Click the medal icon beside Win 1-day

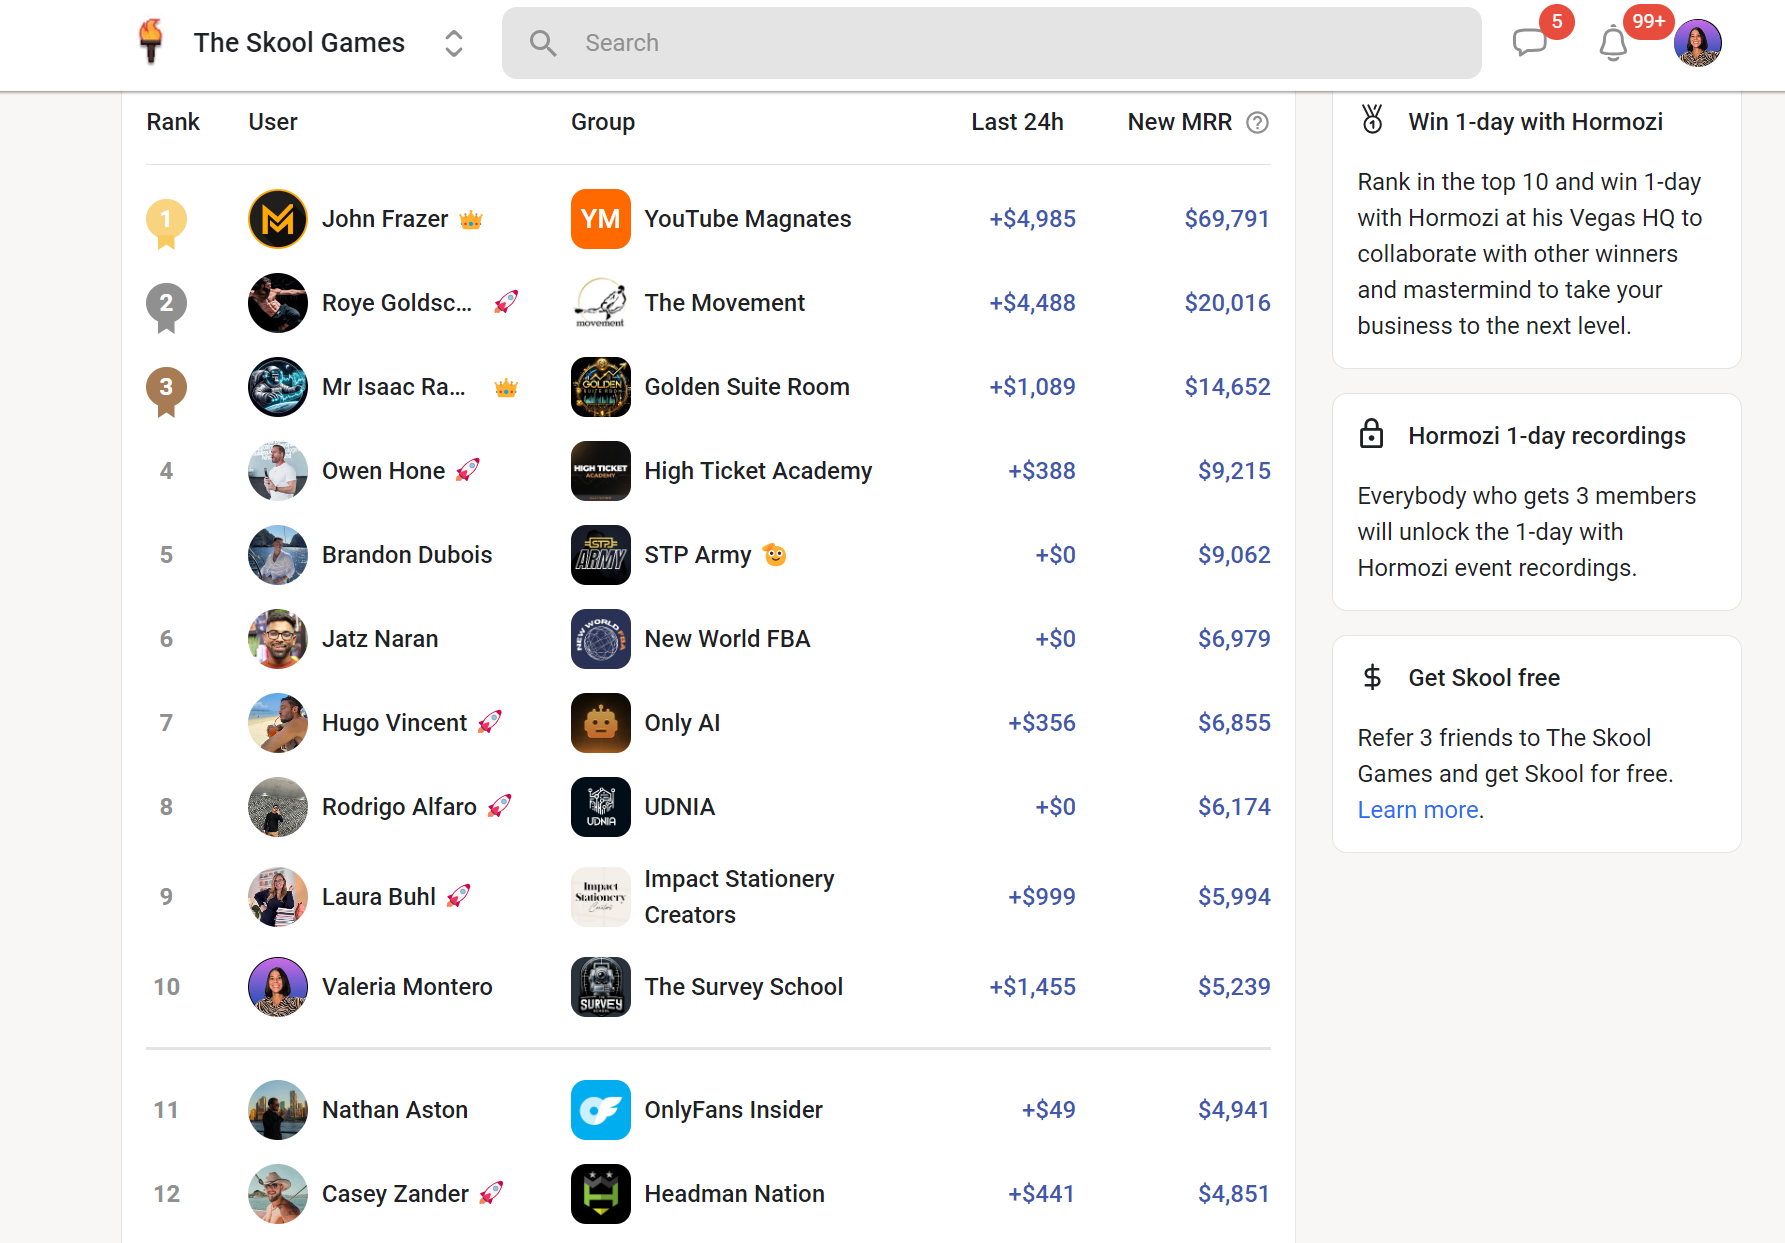point(1372,119)
